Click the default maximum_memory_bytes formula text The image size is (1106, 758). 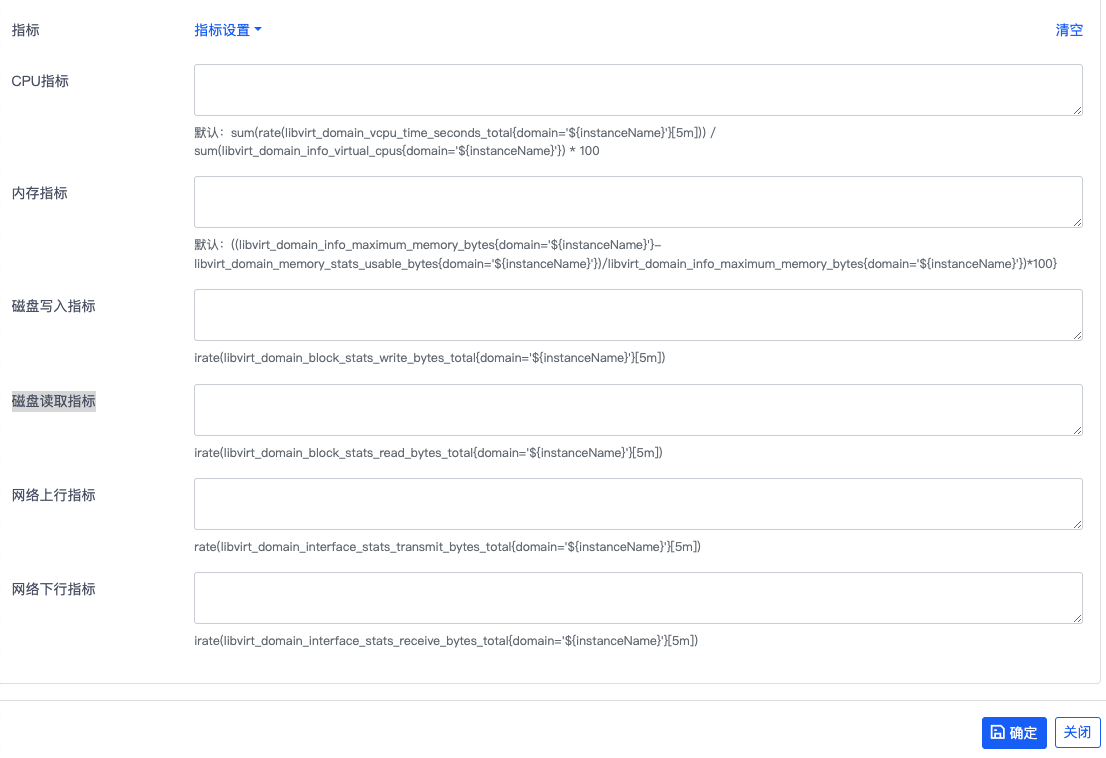(x=626, y=255)
